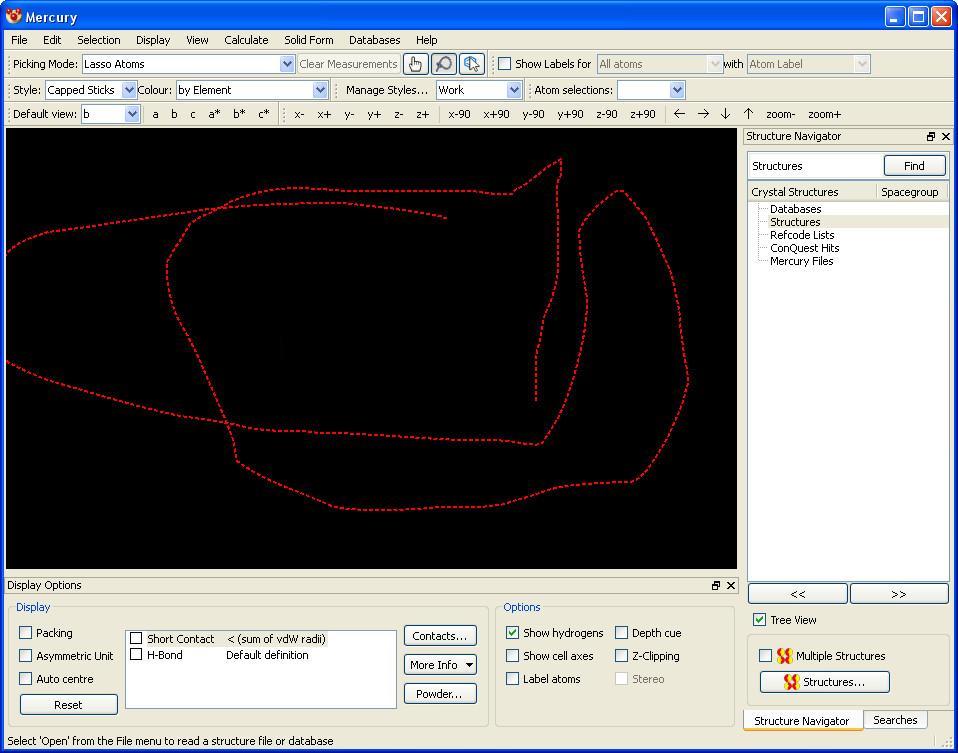View along the b* axis
The height and width of the screenshot is (753, 958).
[239, 114]
